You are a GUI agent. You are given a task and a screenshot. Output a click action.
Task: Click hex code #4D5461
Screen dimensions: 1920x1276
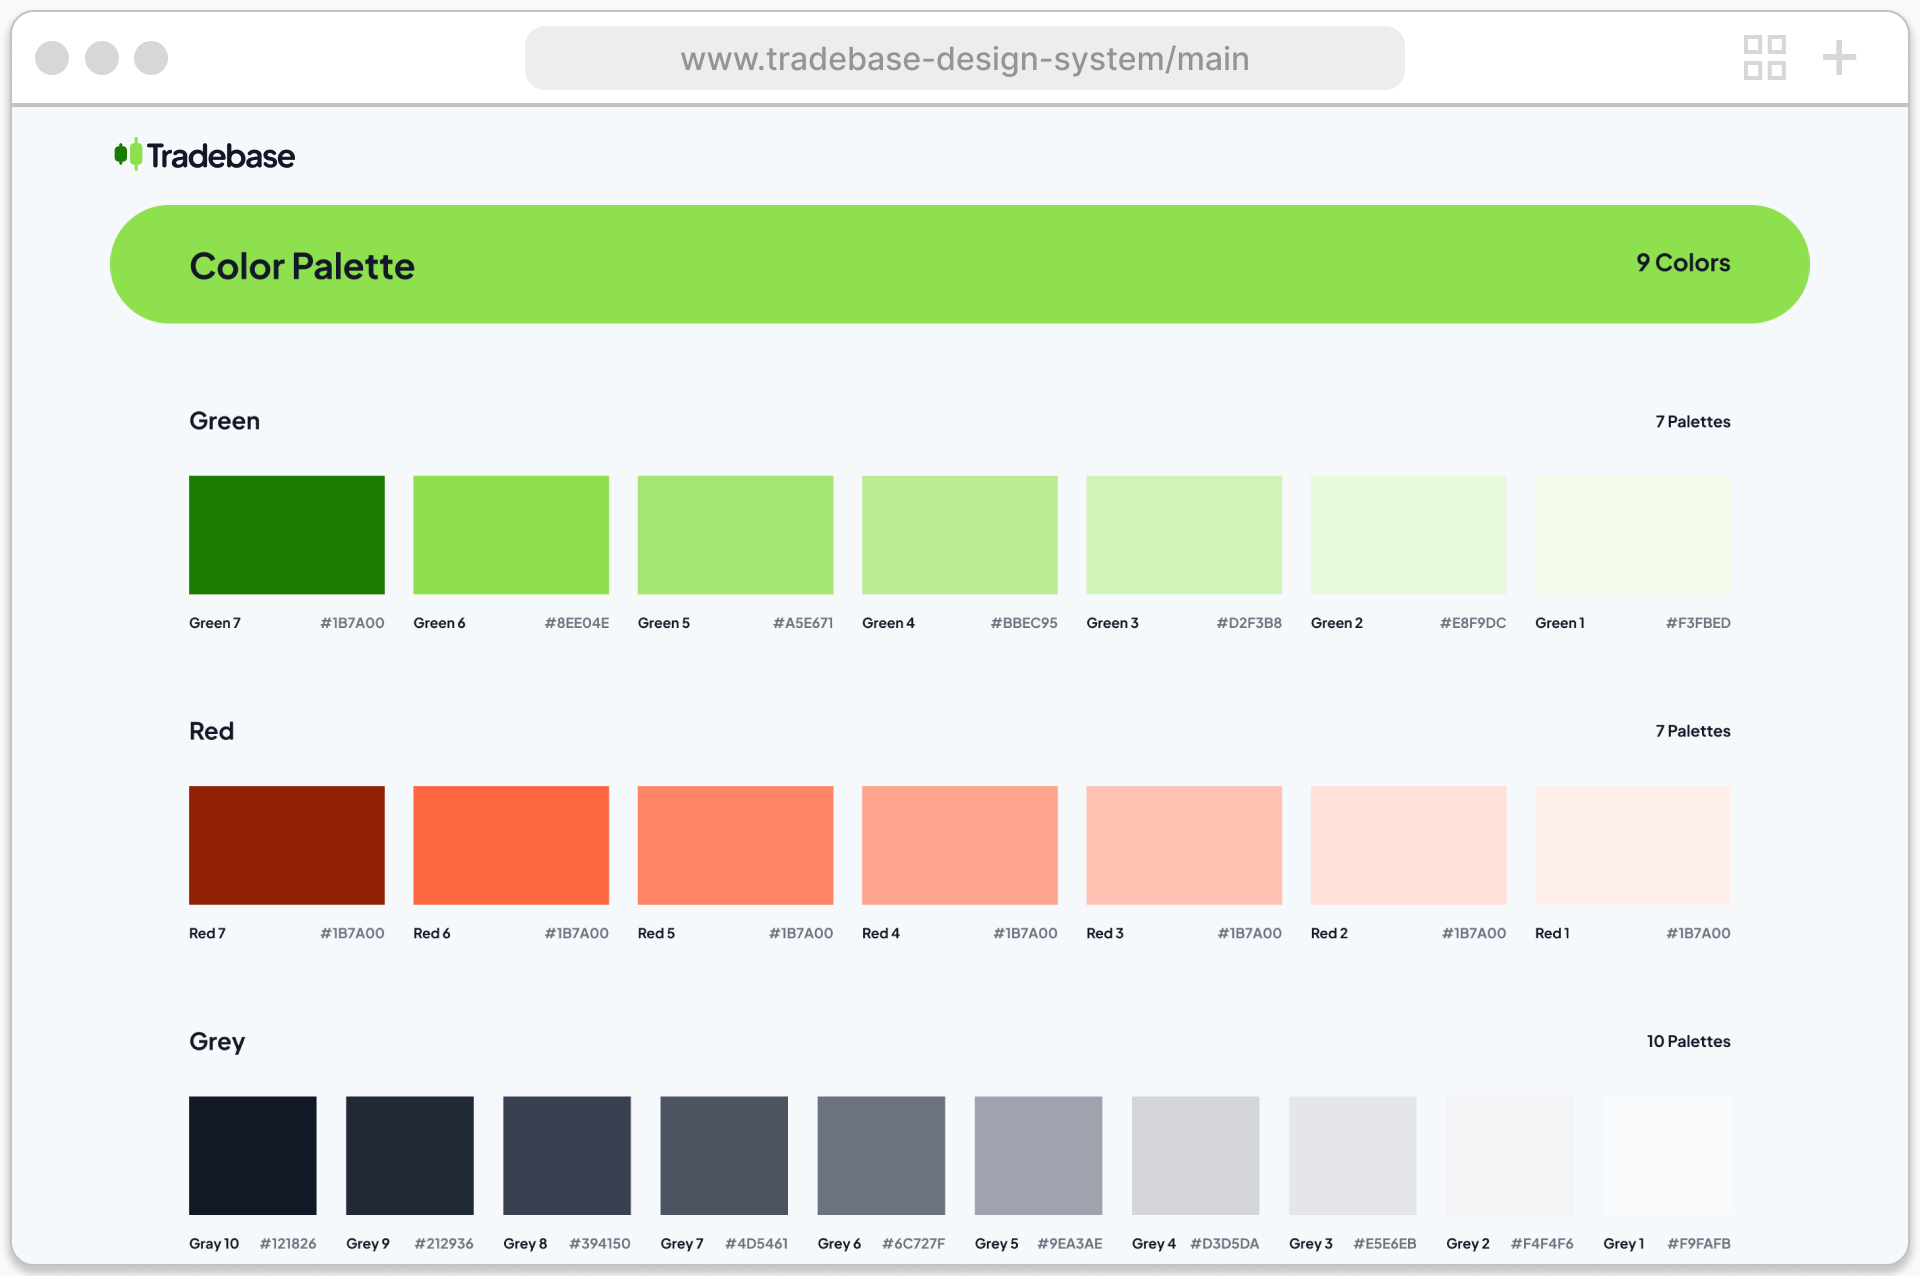point(756,1244)
